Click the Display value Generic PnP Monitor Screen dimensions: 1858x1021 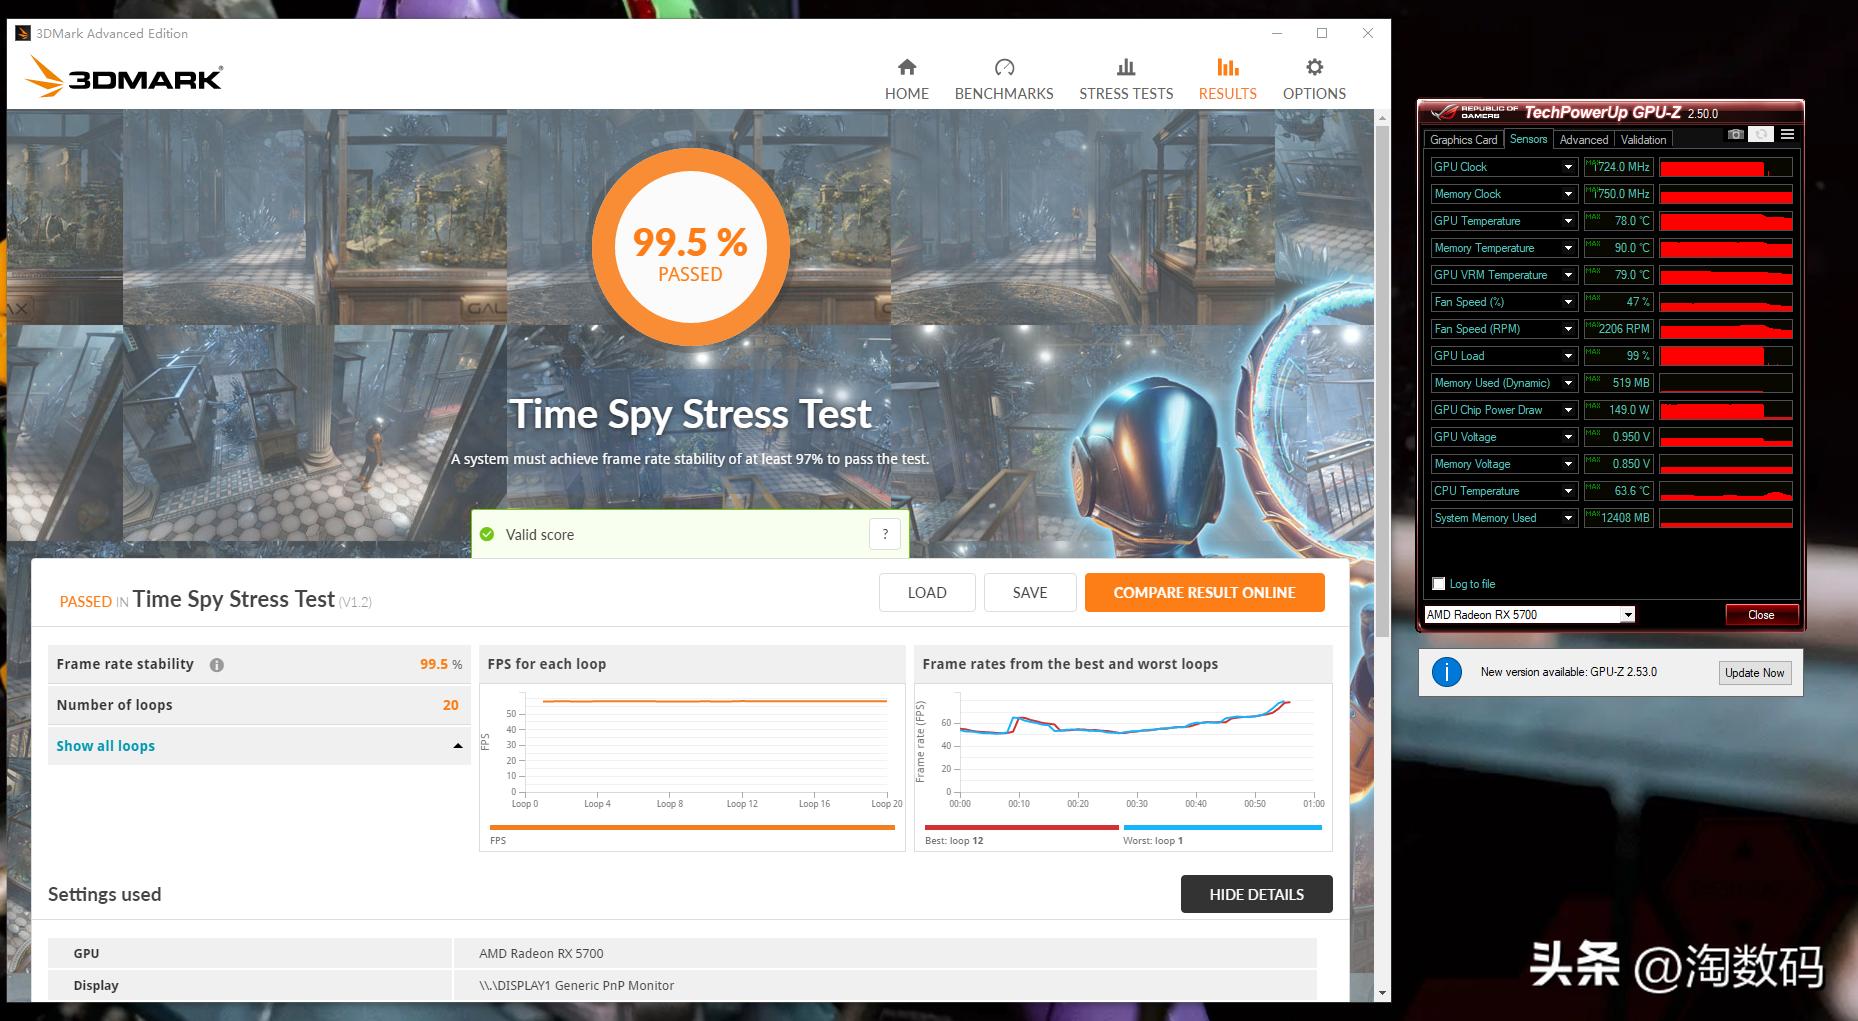[576, 986]
